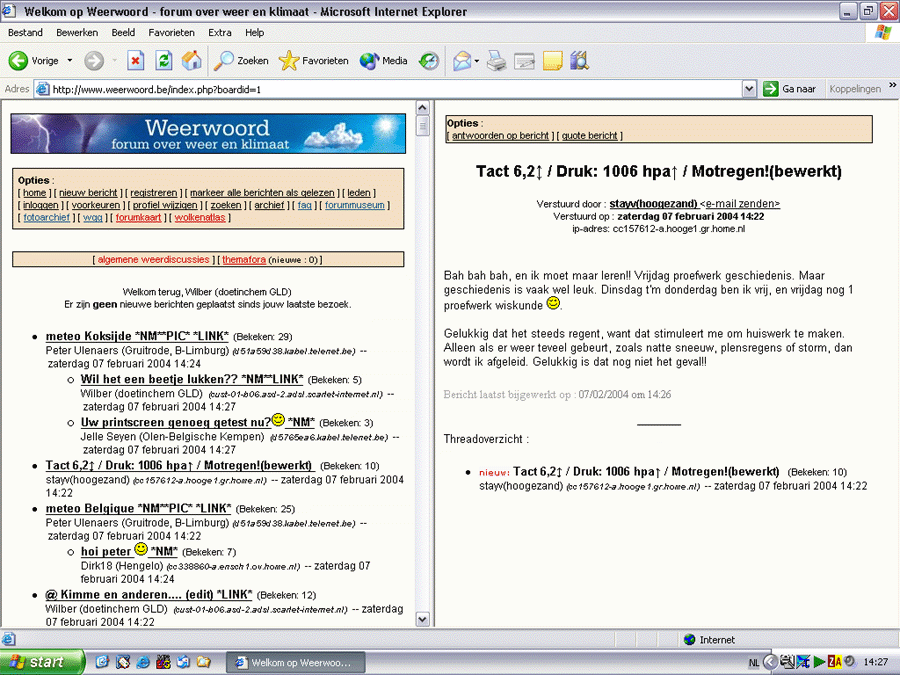Expand the Koppelingen links chevron
This screenshot has width=900, height=675.
893,86
